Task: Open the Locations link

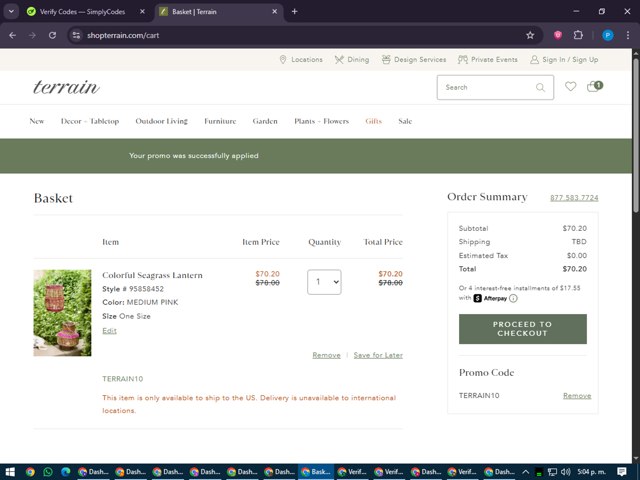Action: 301,60
